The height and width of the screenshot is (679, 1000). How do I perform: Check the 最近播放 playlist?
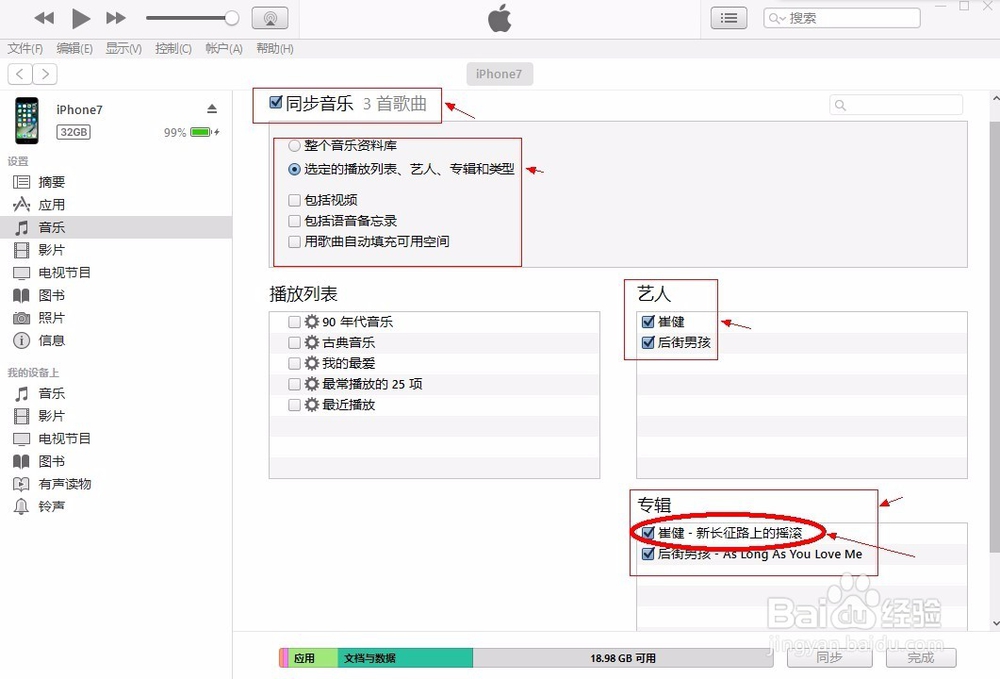tap(294, 405)
